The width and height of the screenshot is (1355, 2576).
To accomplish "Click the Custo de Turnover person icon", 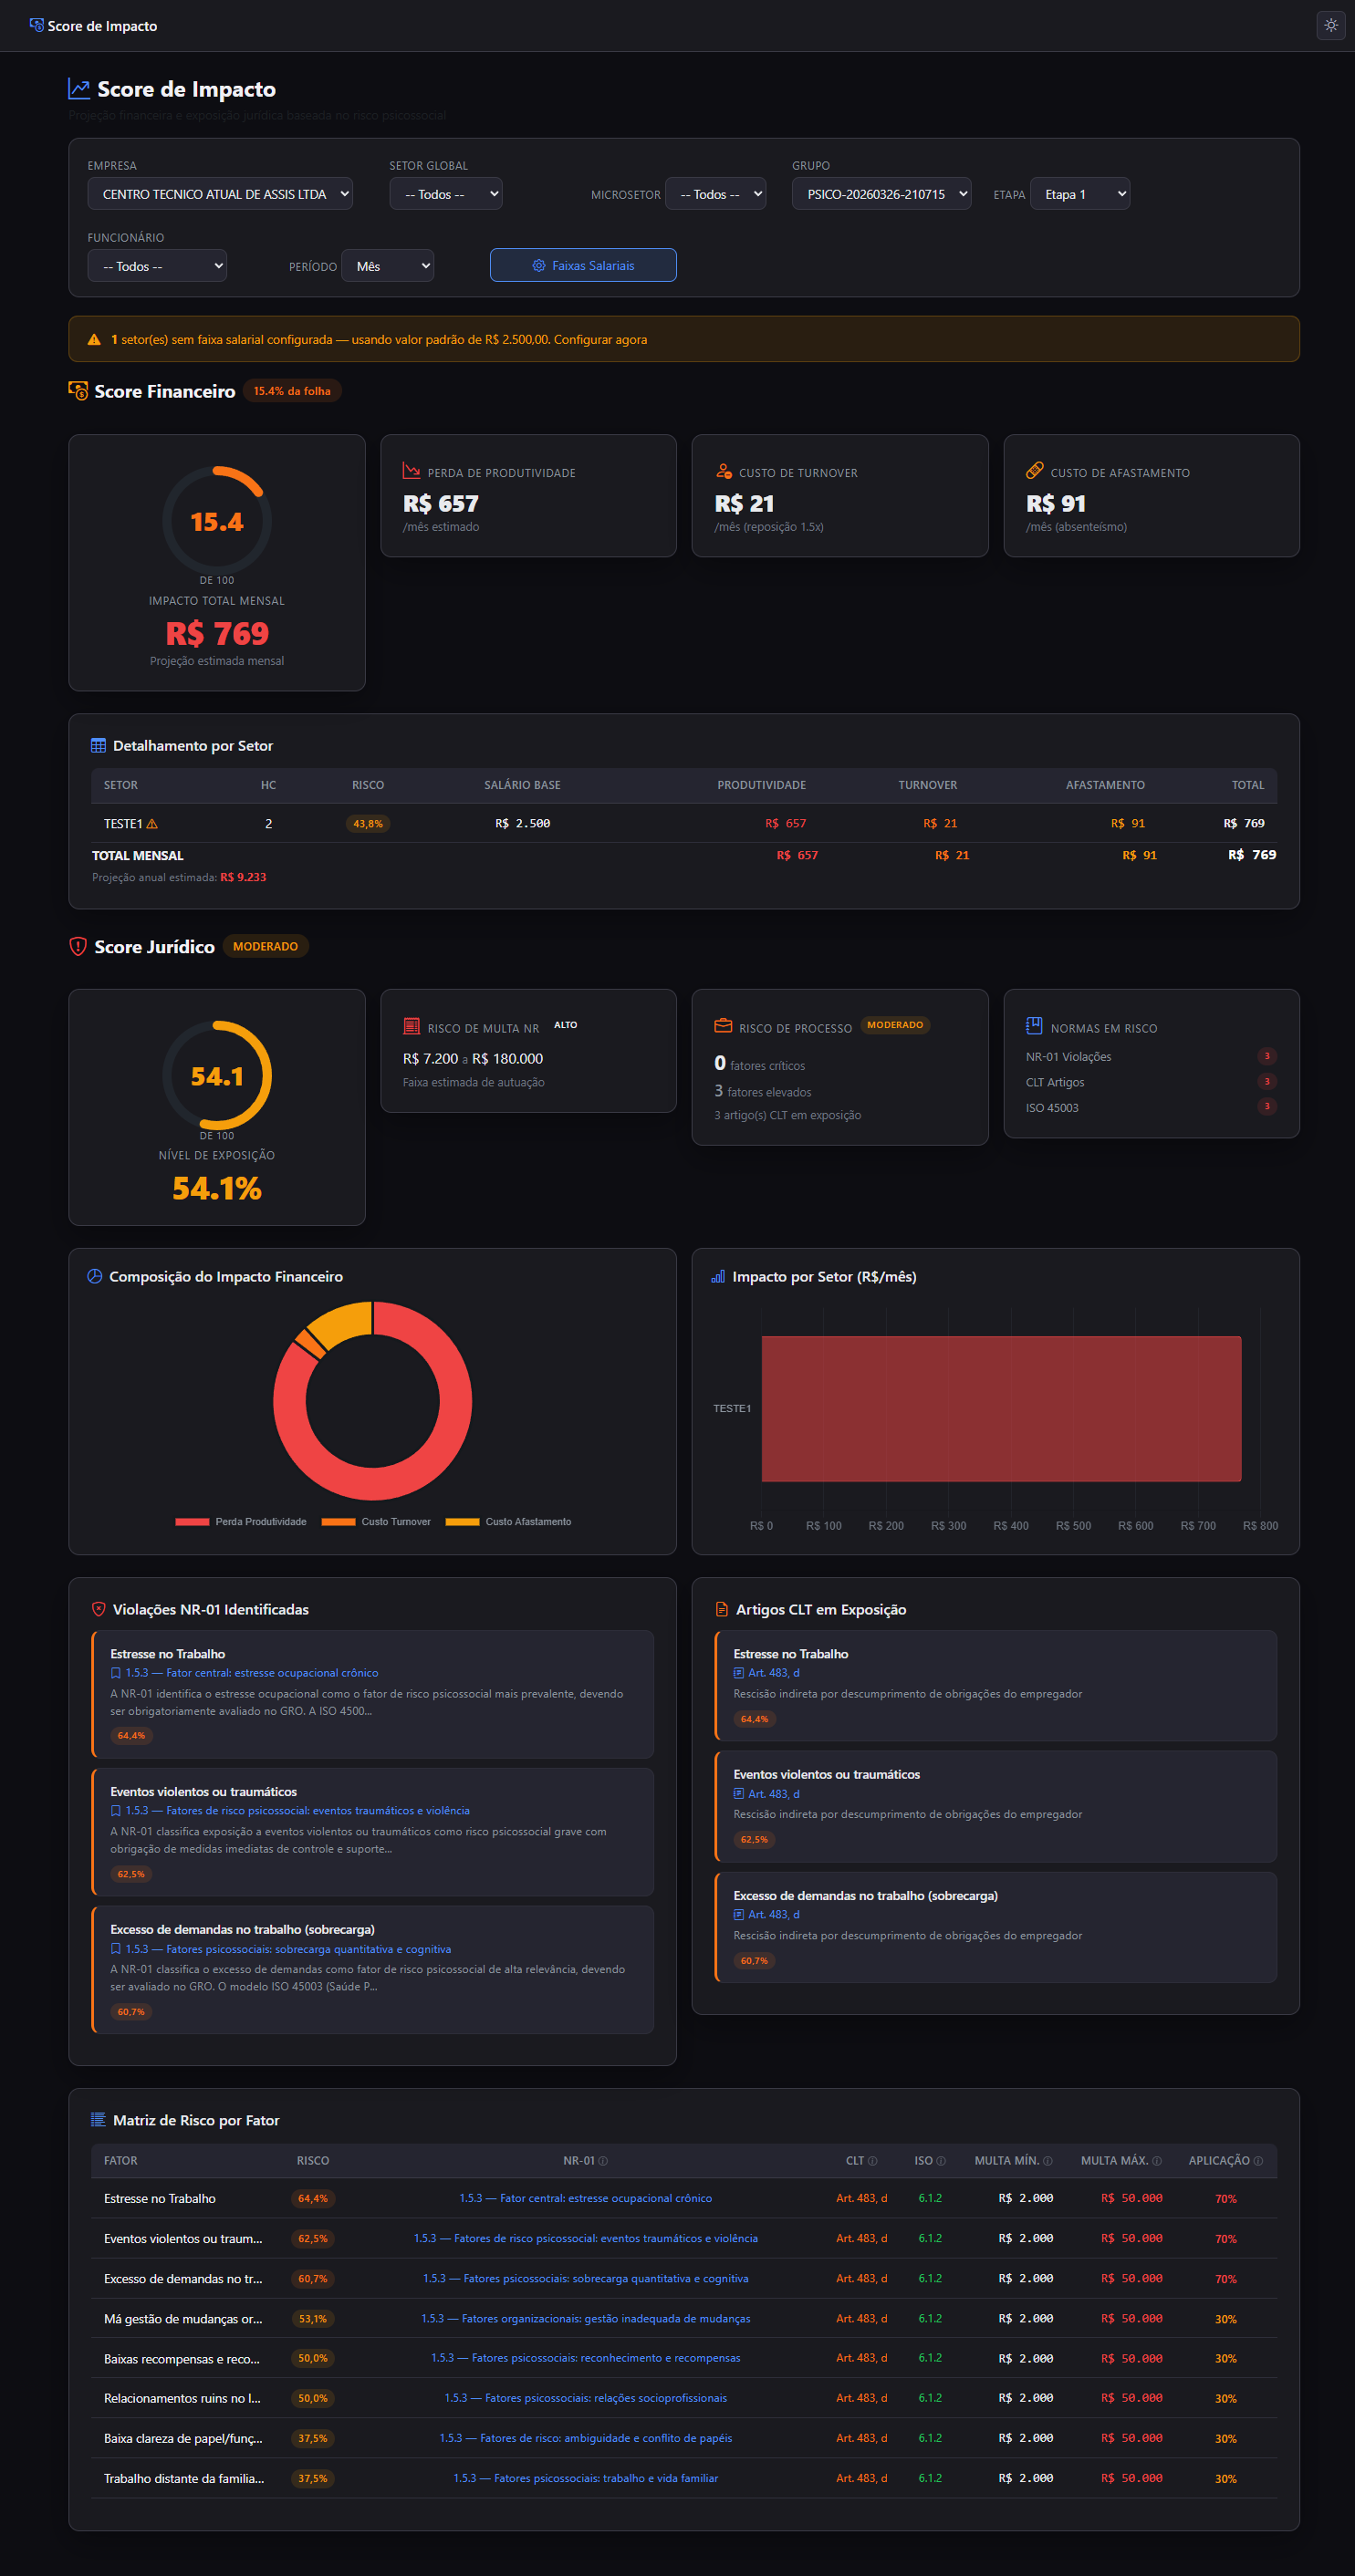I will click(x=723, y=471).
